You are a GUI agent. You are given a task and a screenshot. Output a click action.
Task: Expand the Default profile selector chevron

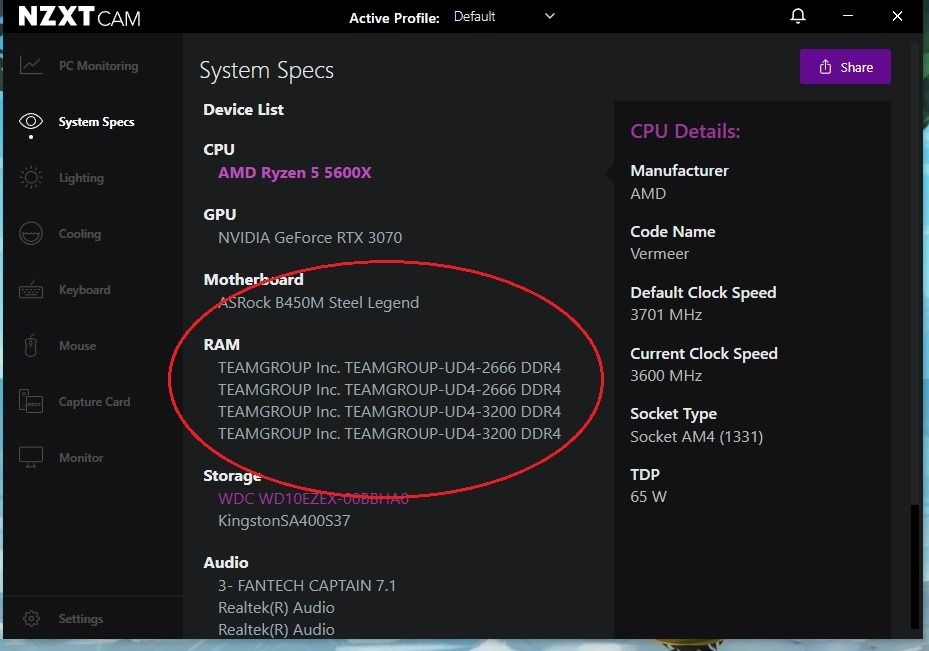[x=548, y=16]
